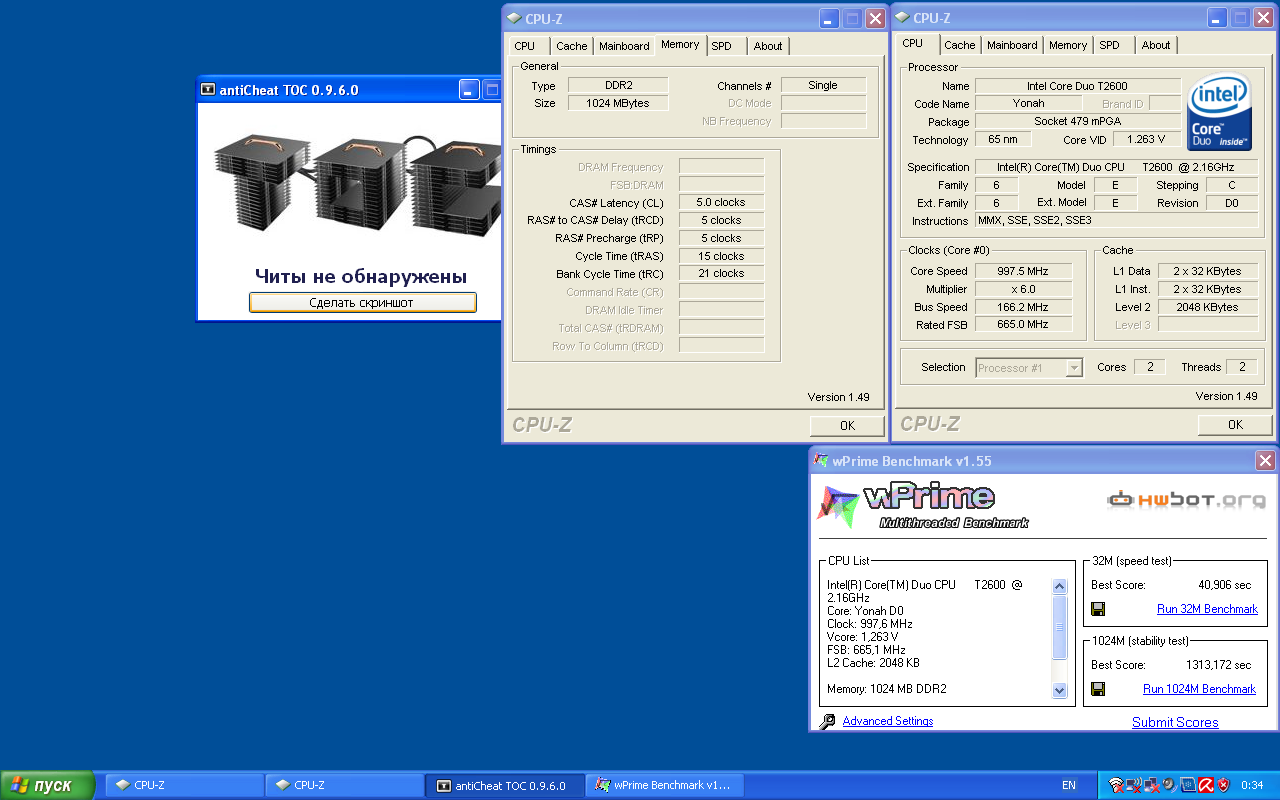The height and width of the screenshot is (800, 1280).
Task: Click the Memory CPU-Z window title icon
Action: click(514, 18)
